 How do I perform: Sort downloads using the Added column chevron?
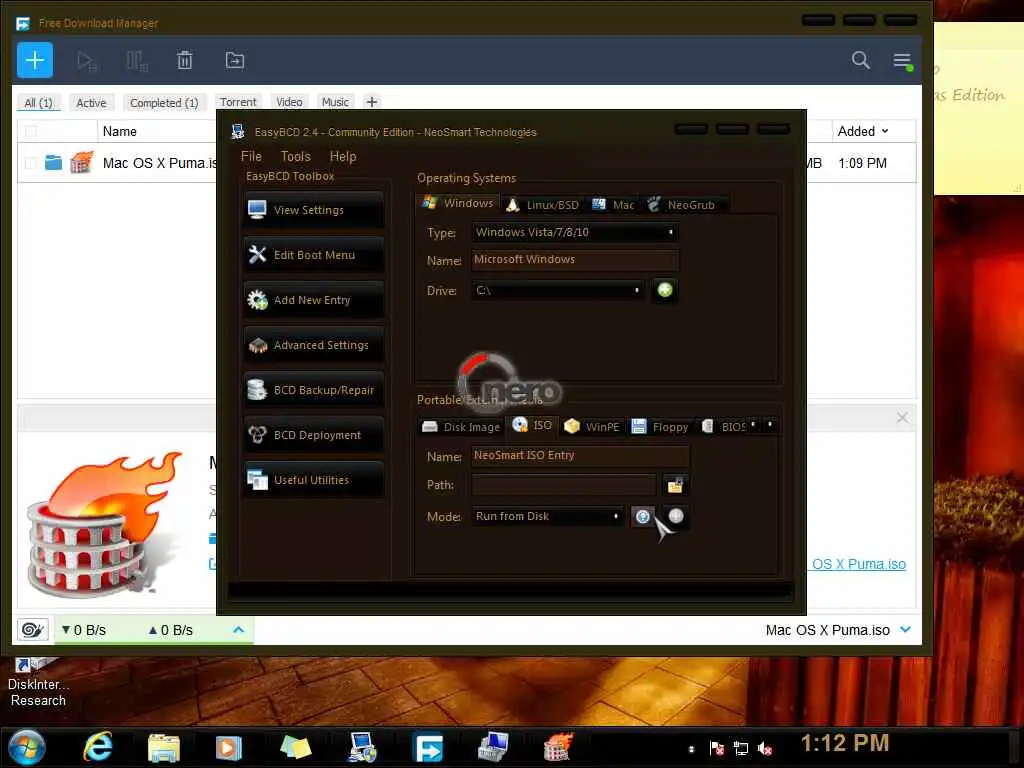tap(885, 131)
